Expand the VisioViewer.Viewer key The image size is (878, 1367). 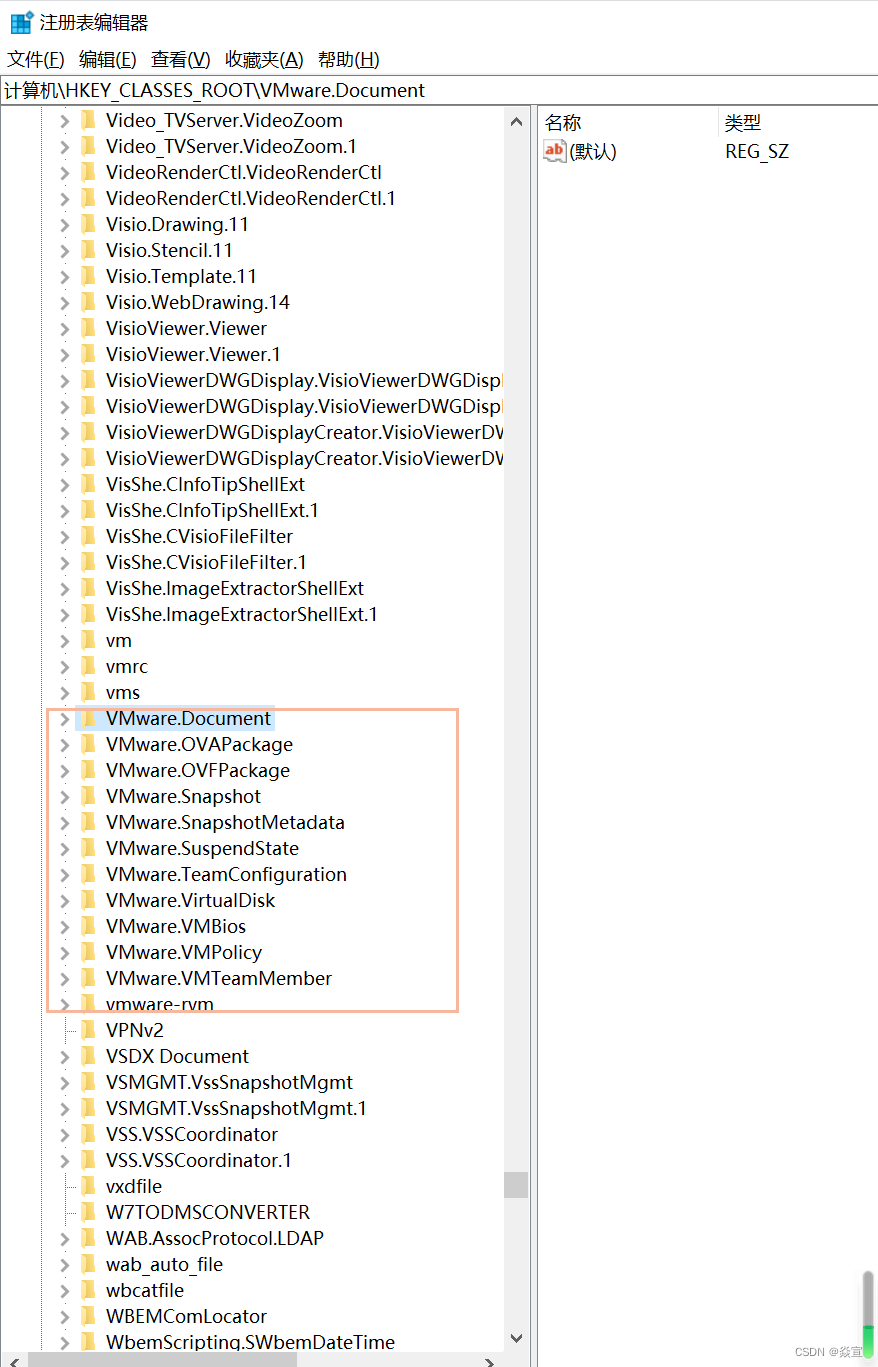[x=64, y=329]
